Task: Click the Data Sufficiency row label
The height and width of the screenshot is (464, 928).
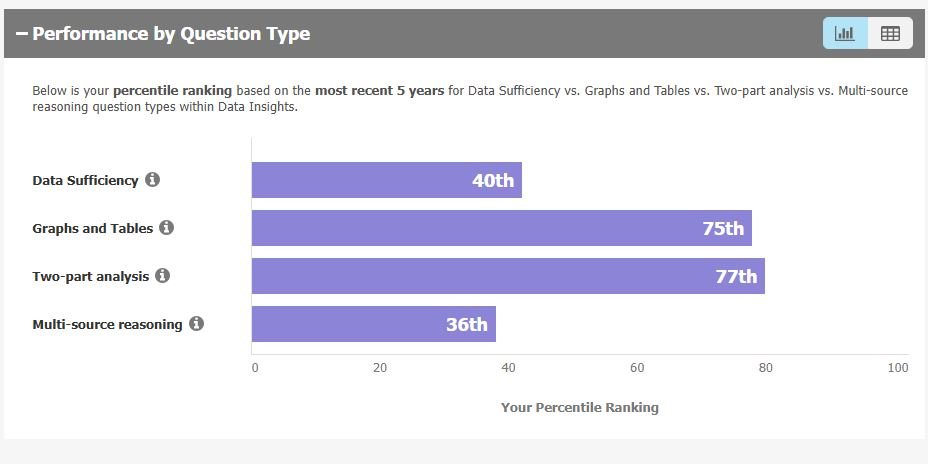Action: click(x=85, y=181)
